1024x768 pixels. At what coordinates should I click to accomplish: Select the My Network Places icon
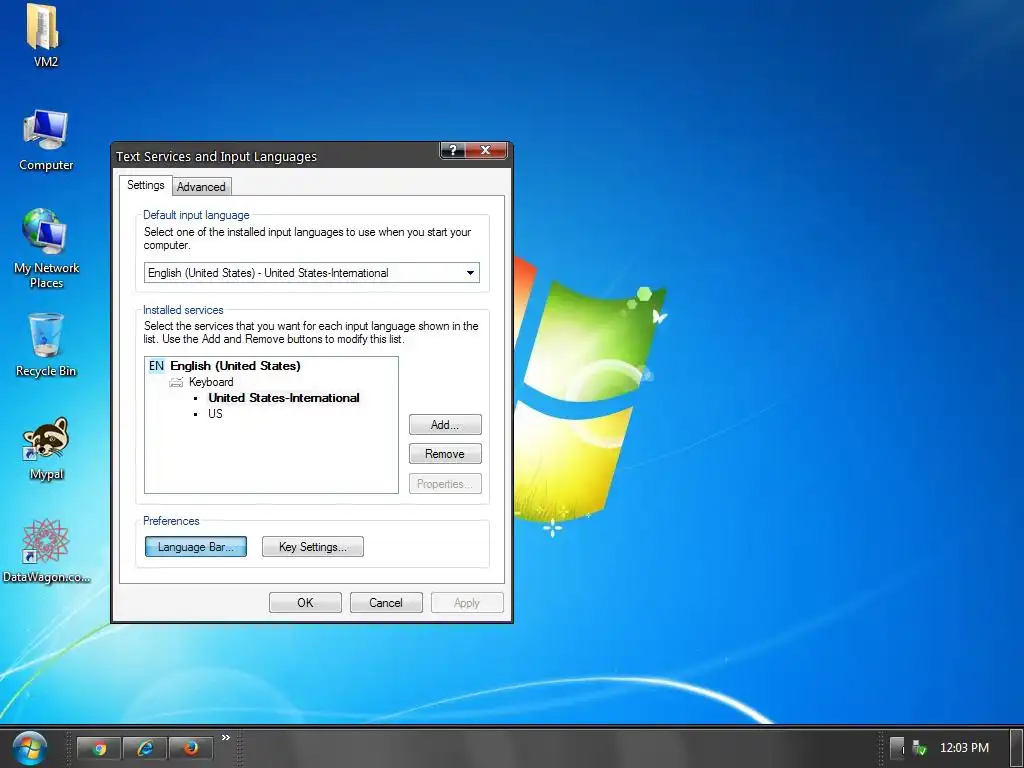click(44, 232)
